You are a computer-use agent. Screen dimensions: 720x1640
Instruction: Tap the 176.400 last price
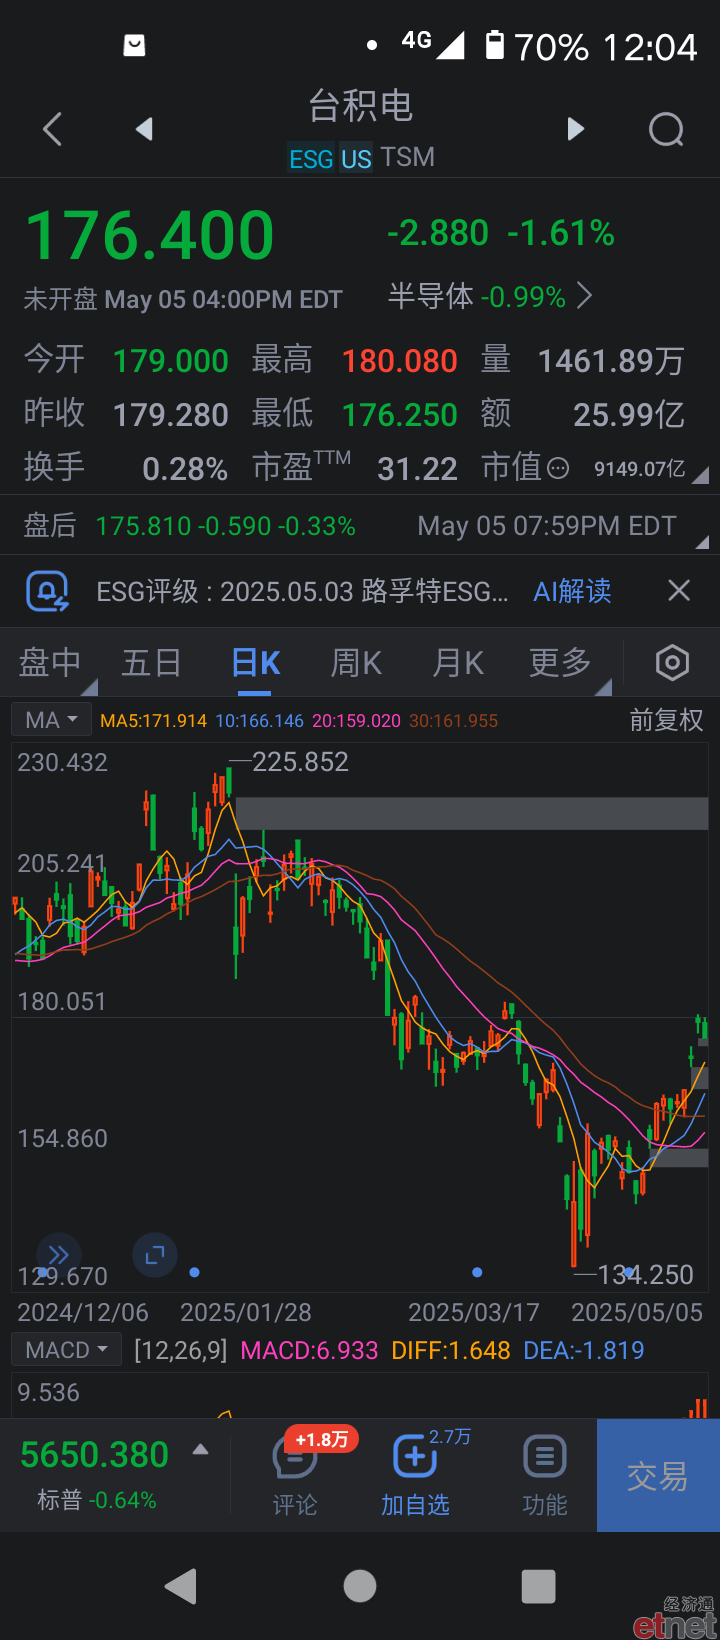click(150, 236)
